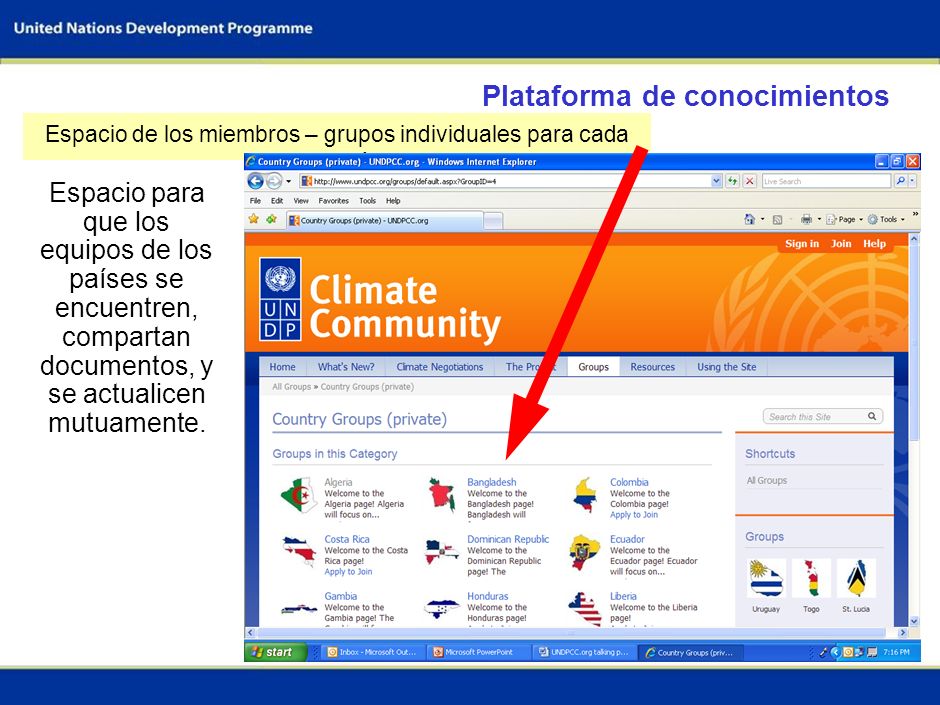
Task: Open the search provider options dropdown
Action: tap(912, 181)
